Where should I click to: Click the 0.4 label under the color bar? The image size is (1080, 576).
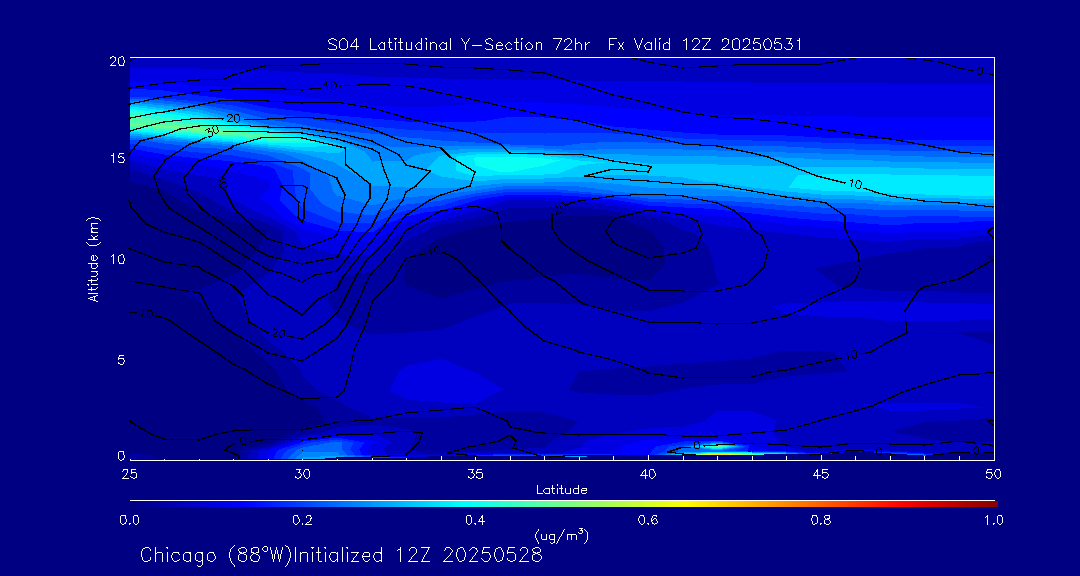point(475,520)
